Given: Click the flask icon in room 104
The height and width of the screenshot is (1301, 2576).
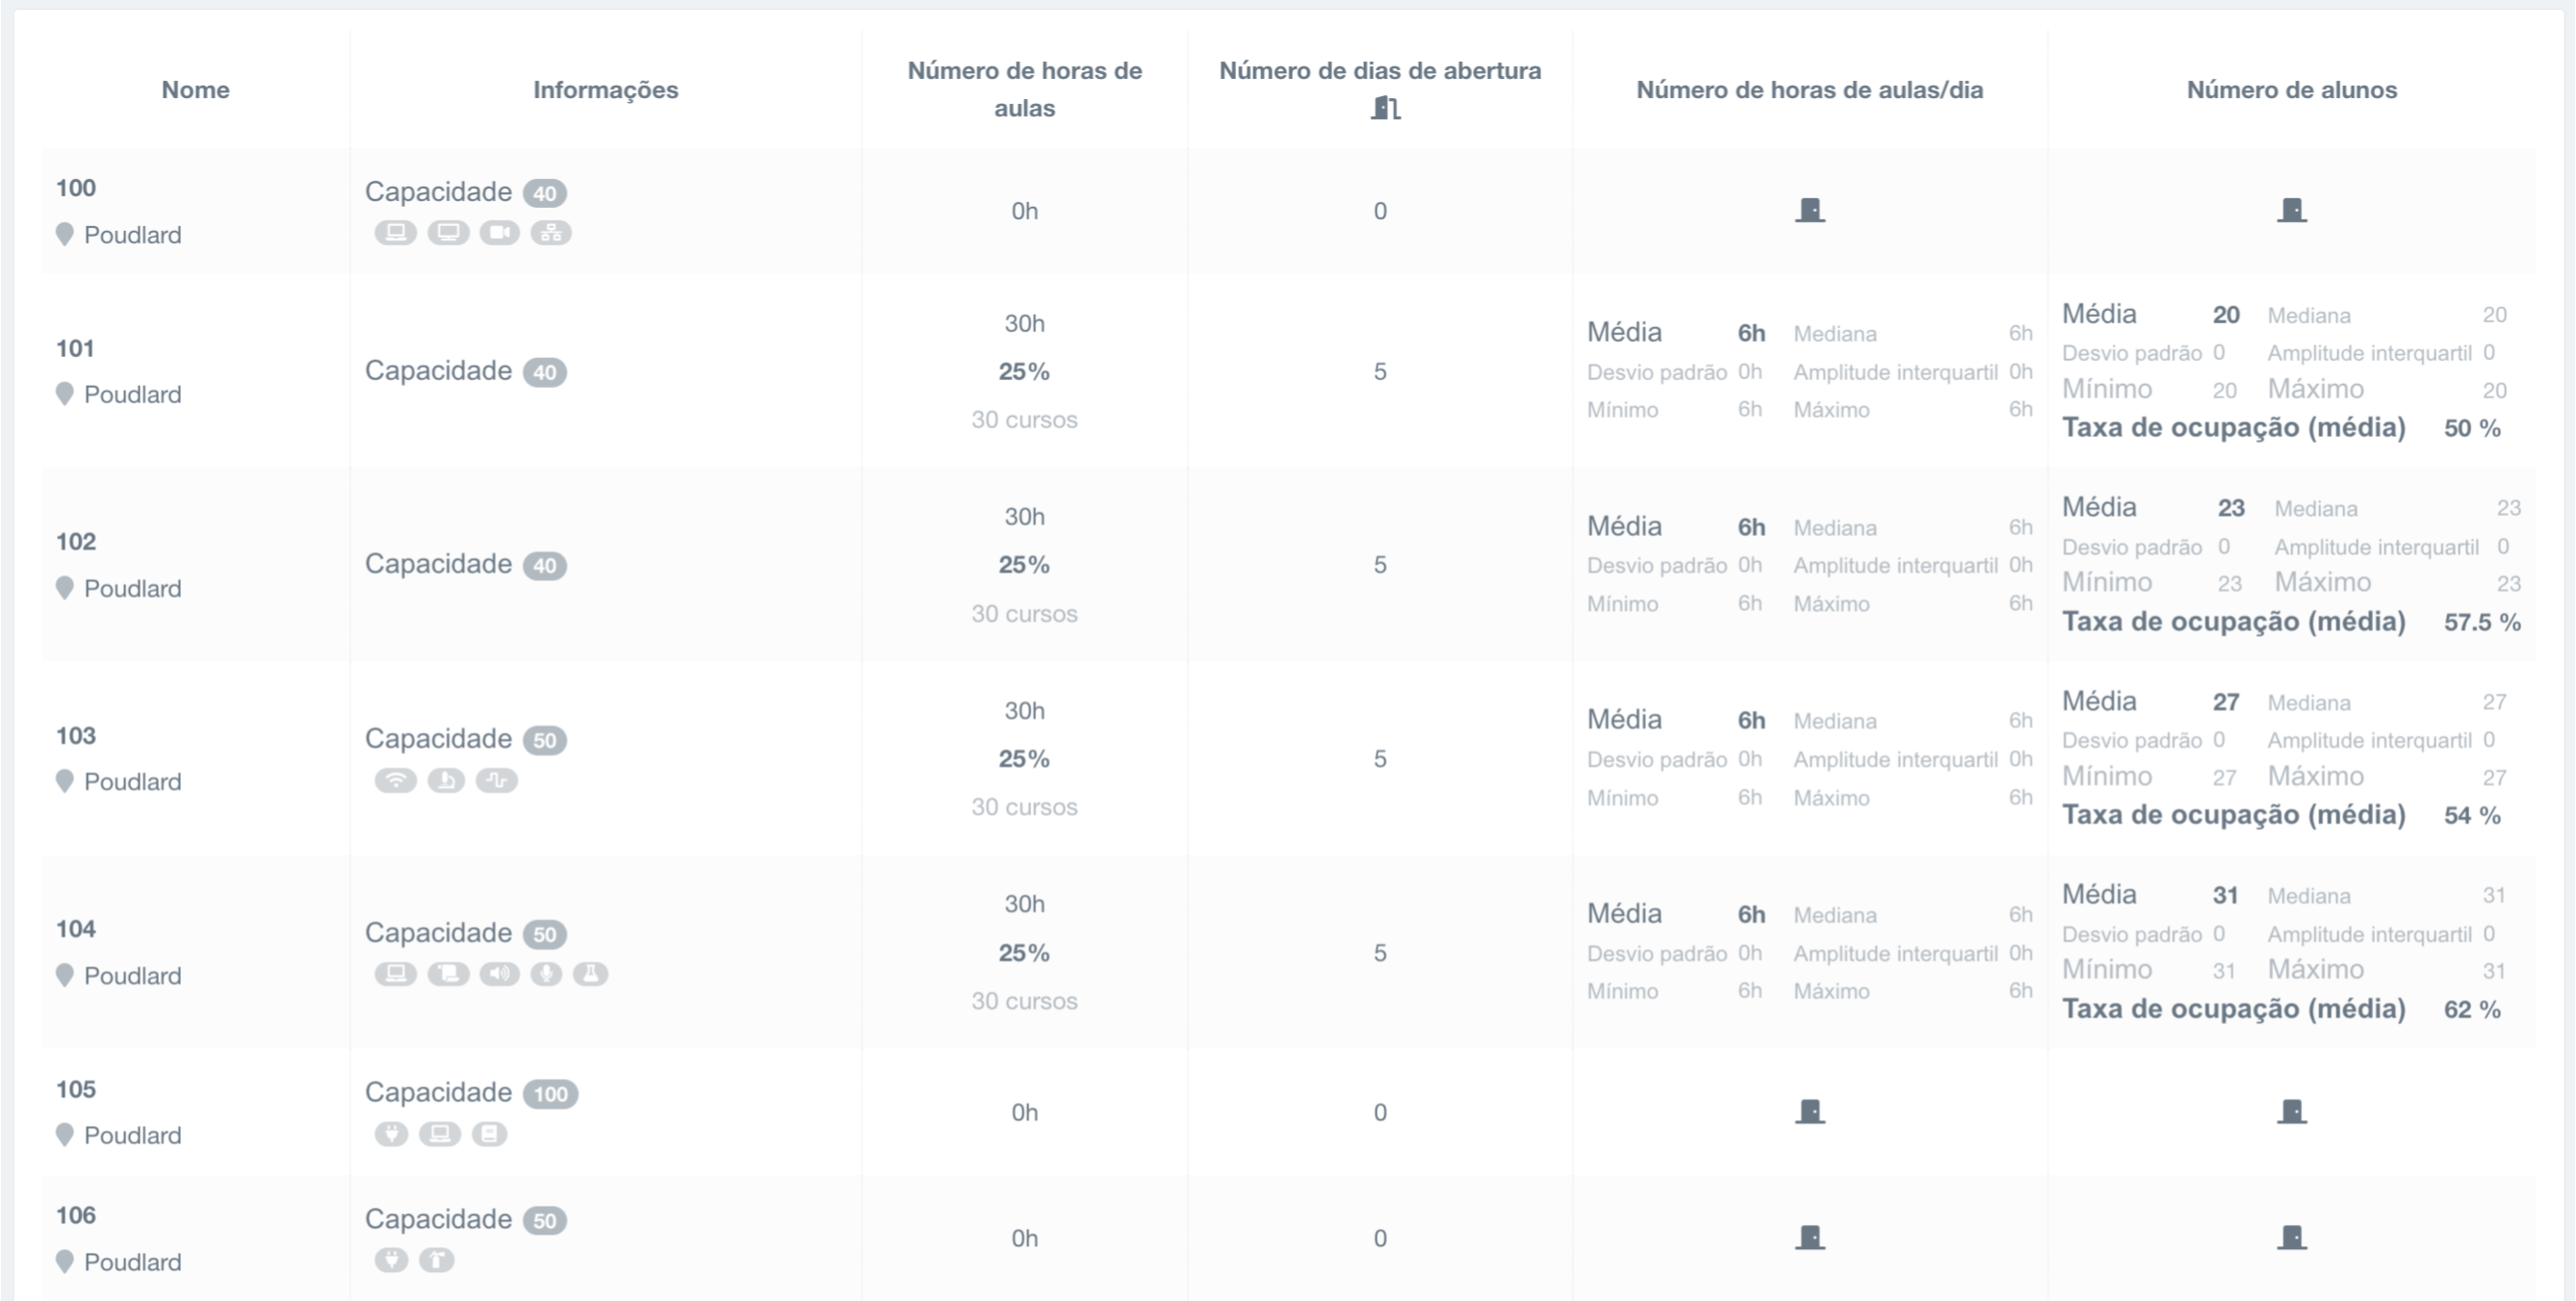Looking at the screenshot, I should [591, 973].
